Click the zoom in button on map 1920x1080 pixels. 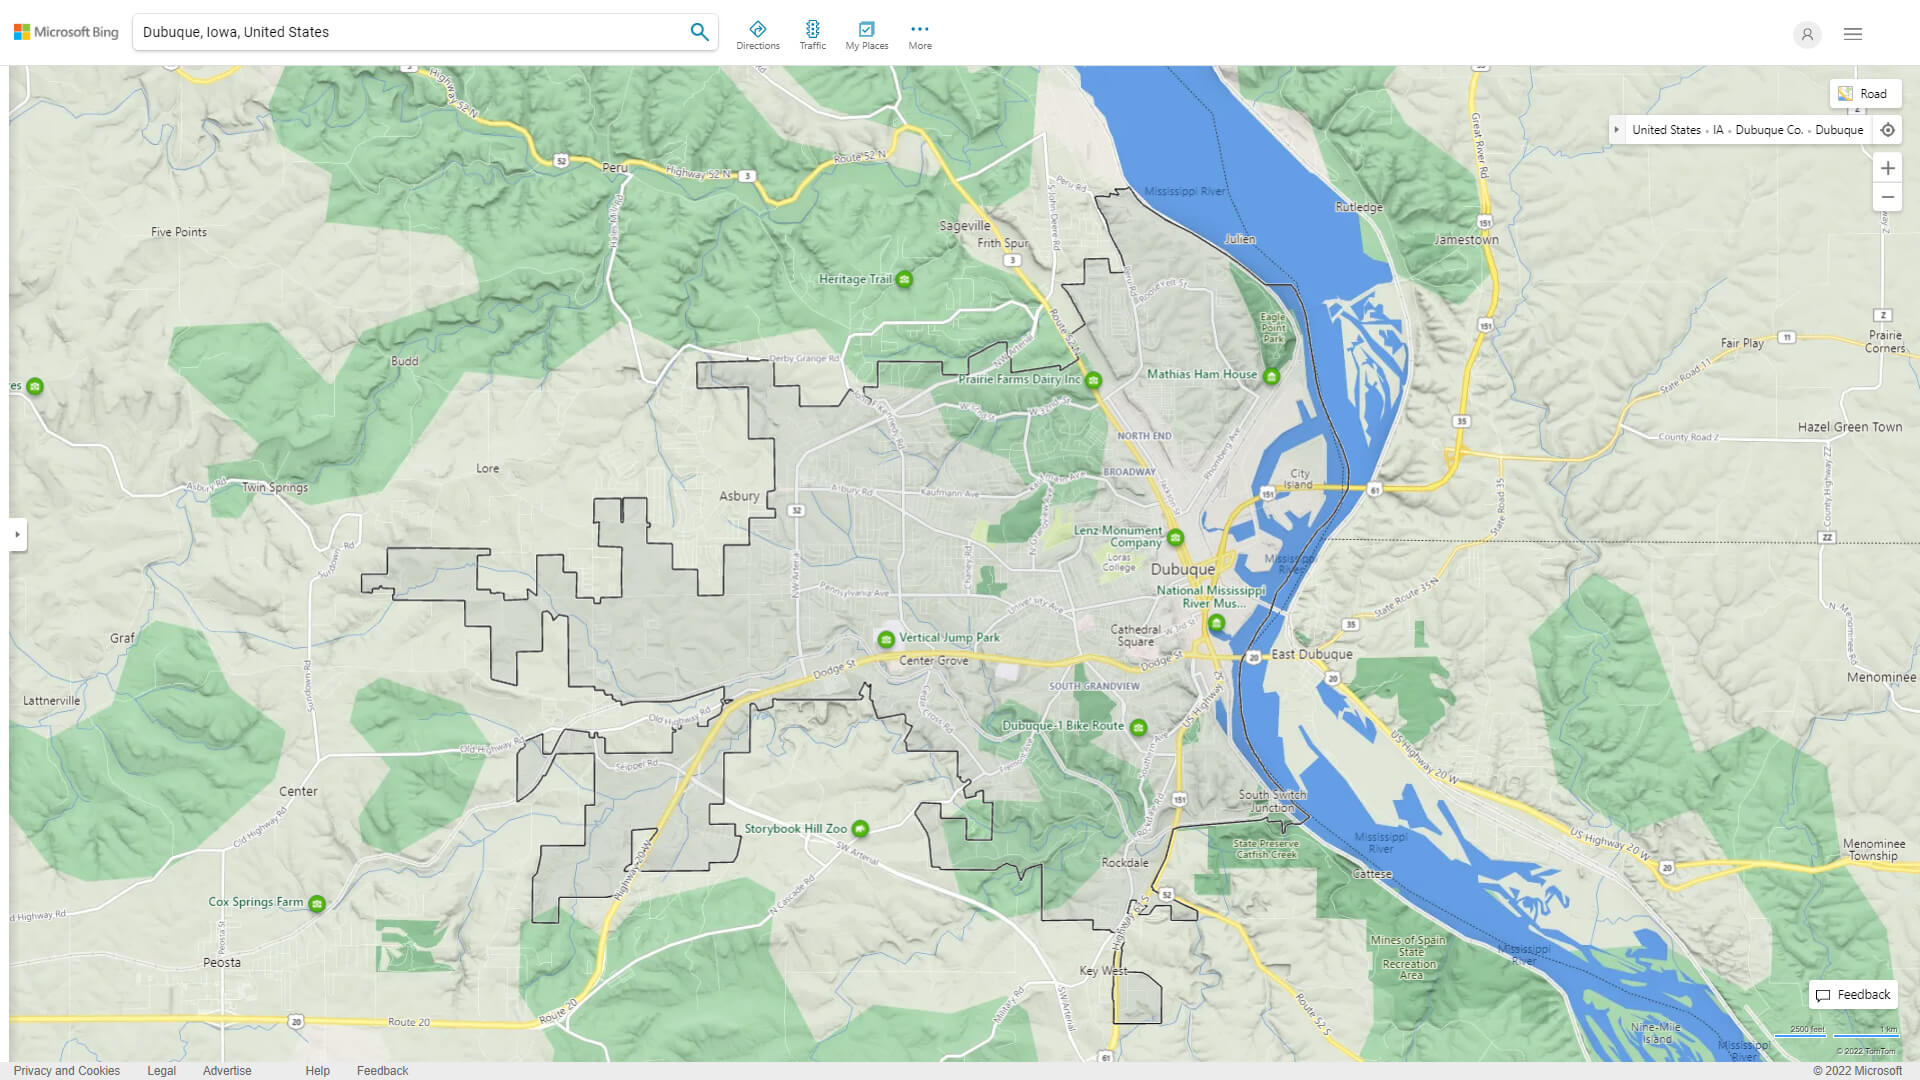point(1888,167)
